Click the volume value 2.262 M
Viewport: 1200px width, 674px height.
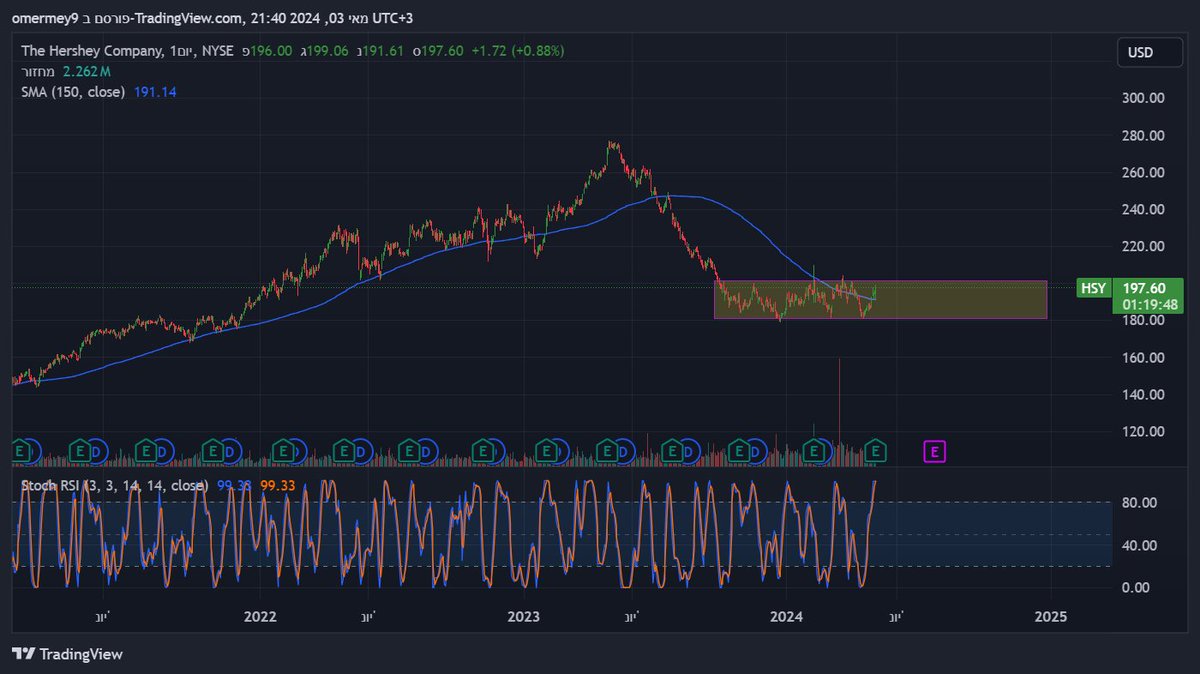pos(86,71)
